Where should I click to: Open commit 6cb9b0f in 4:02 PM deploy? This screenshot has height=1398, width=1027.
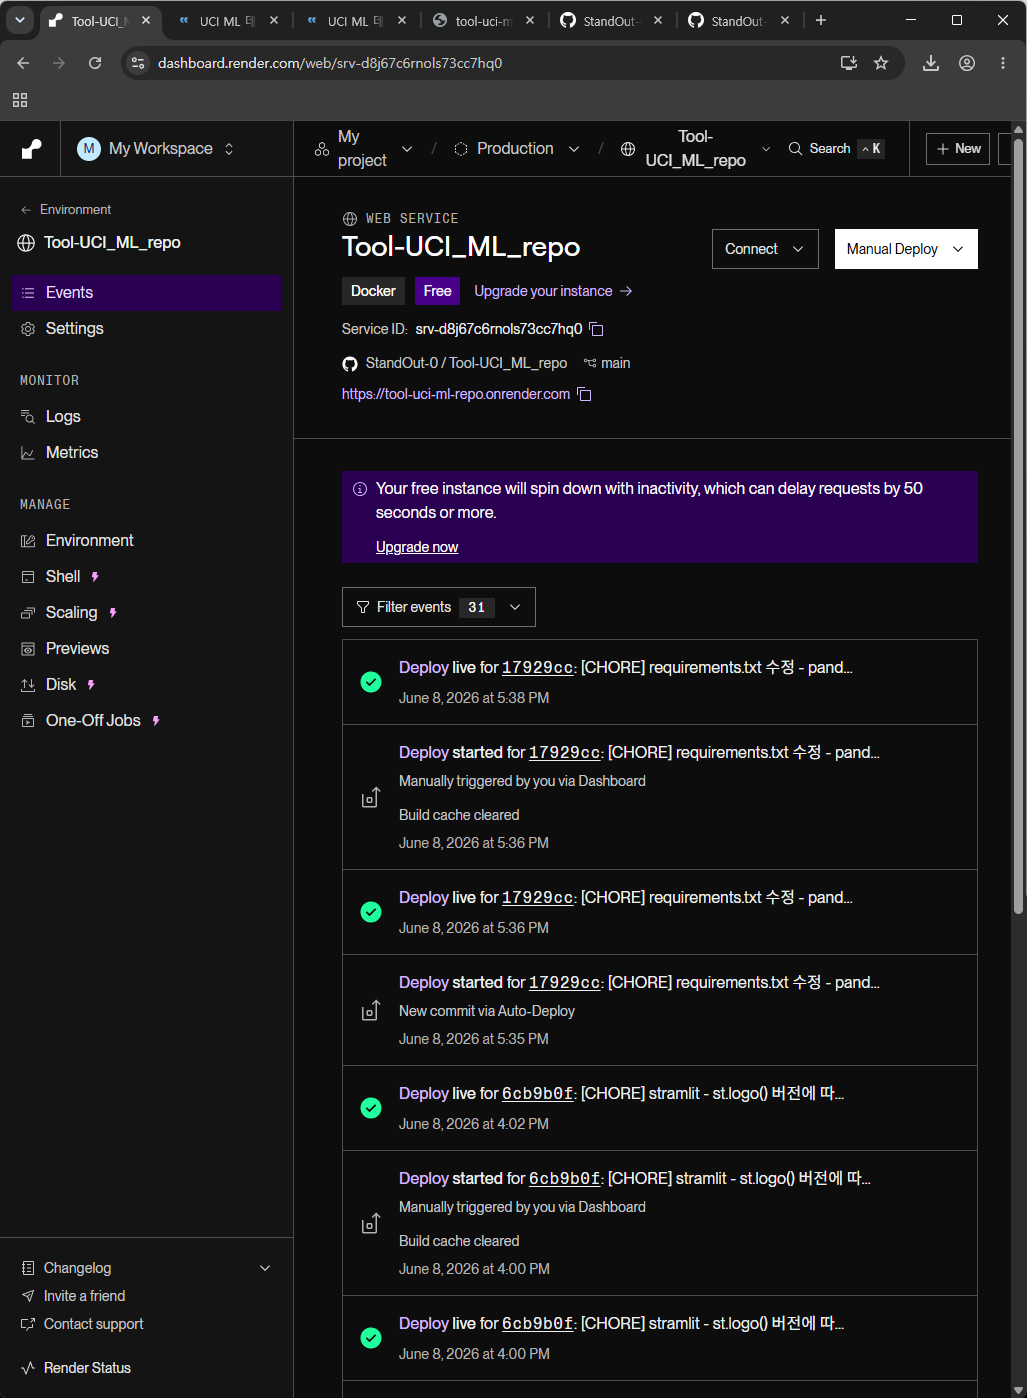[x=538, y=1094]
